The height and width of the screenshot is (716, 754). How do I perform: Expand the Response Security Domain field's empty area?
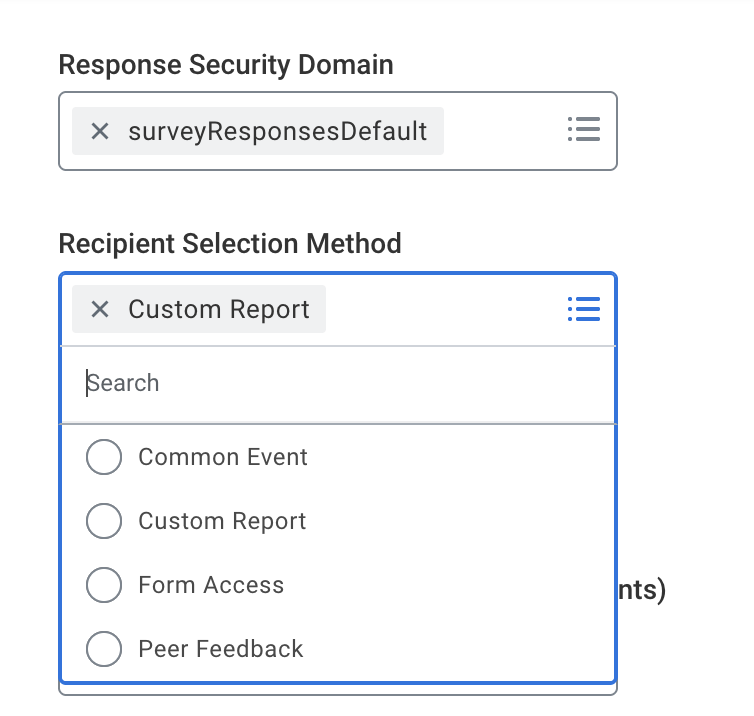(x=500, y=131)
